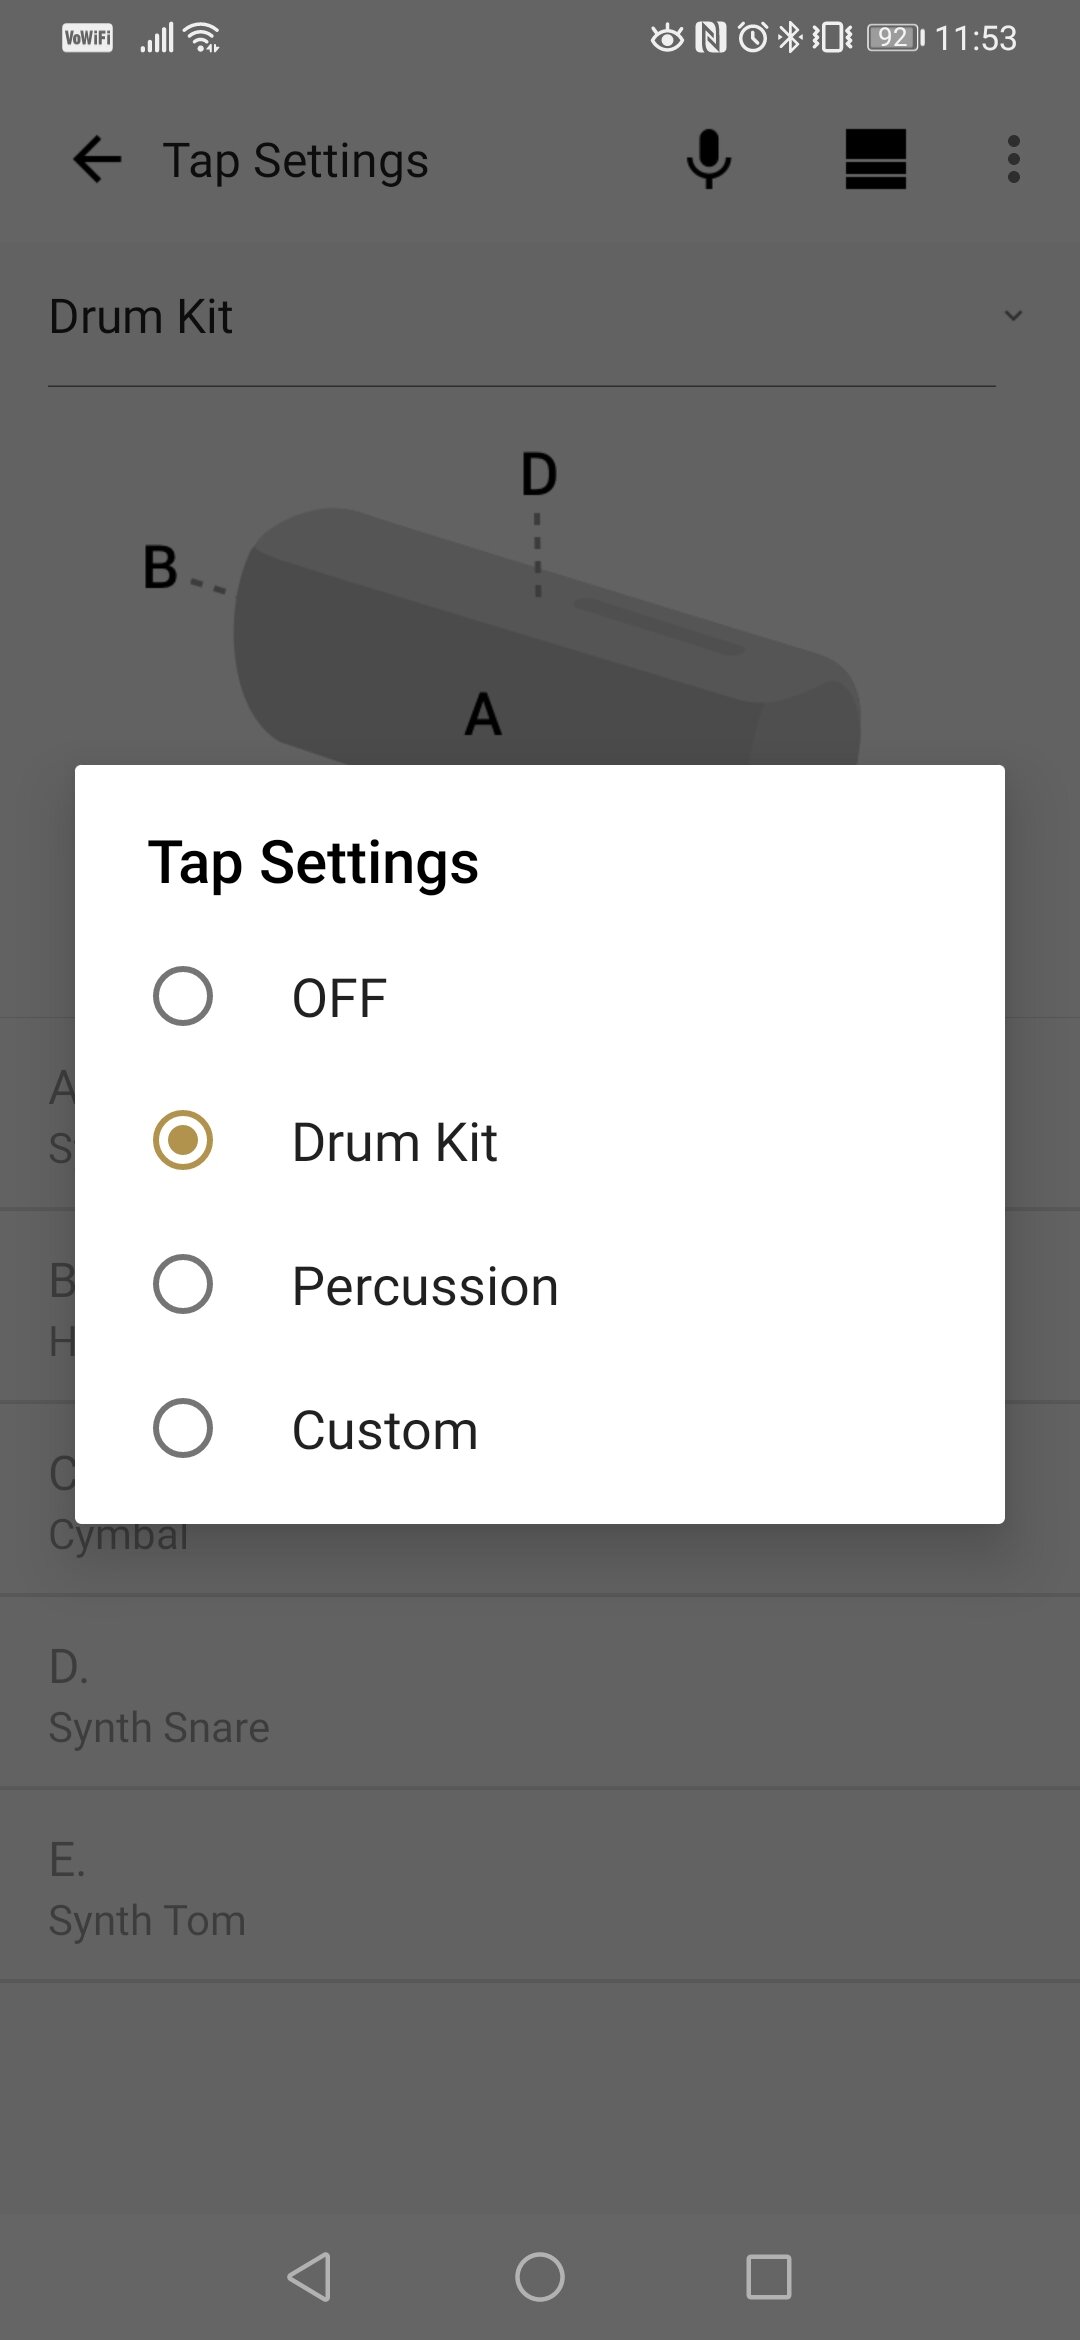This screenshot has width=1080, height=2340.
Task: Tap the Bluetooth status bar icon
Action: 790,38
